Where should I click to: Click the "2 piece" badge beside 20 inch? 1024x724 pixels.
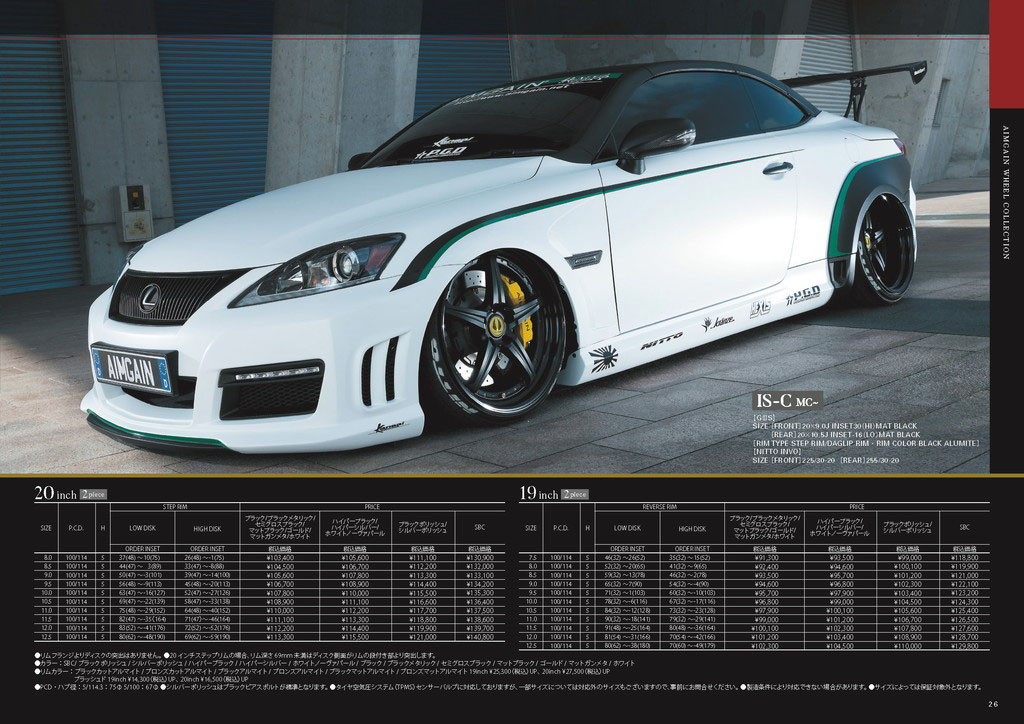coord(93,495)
